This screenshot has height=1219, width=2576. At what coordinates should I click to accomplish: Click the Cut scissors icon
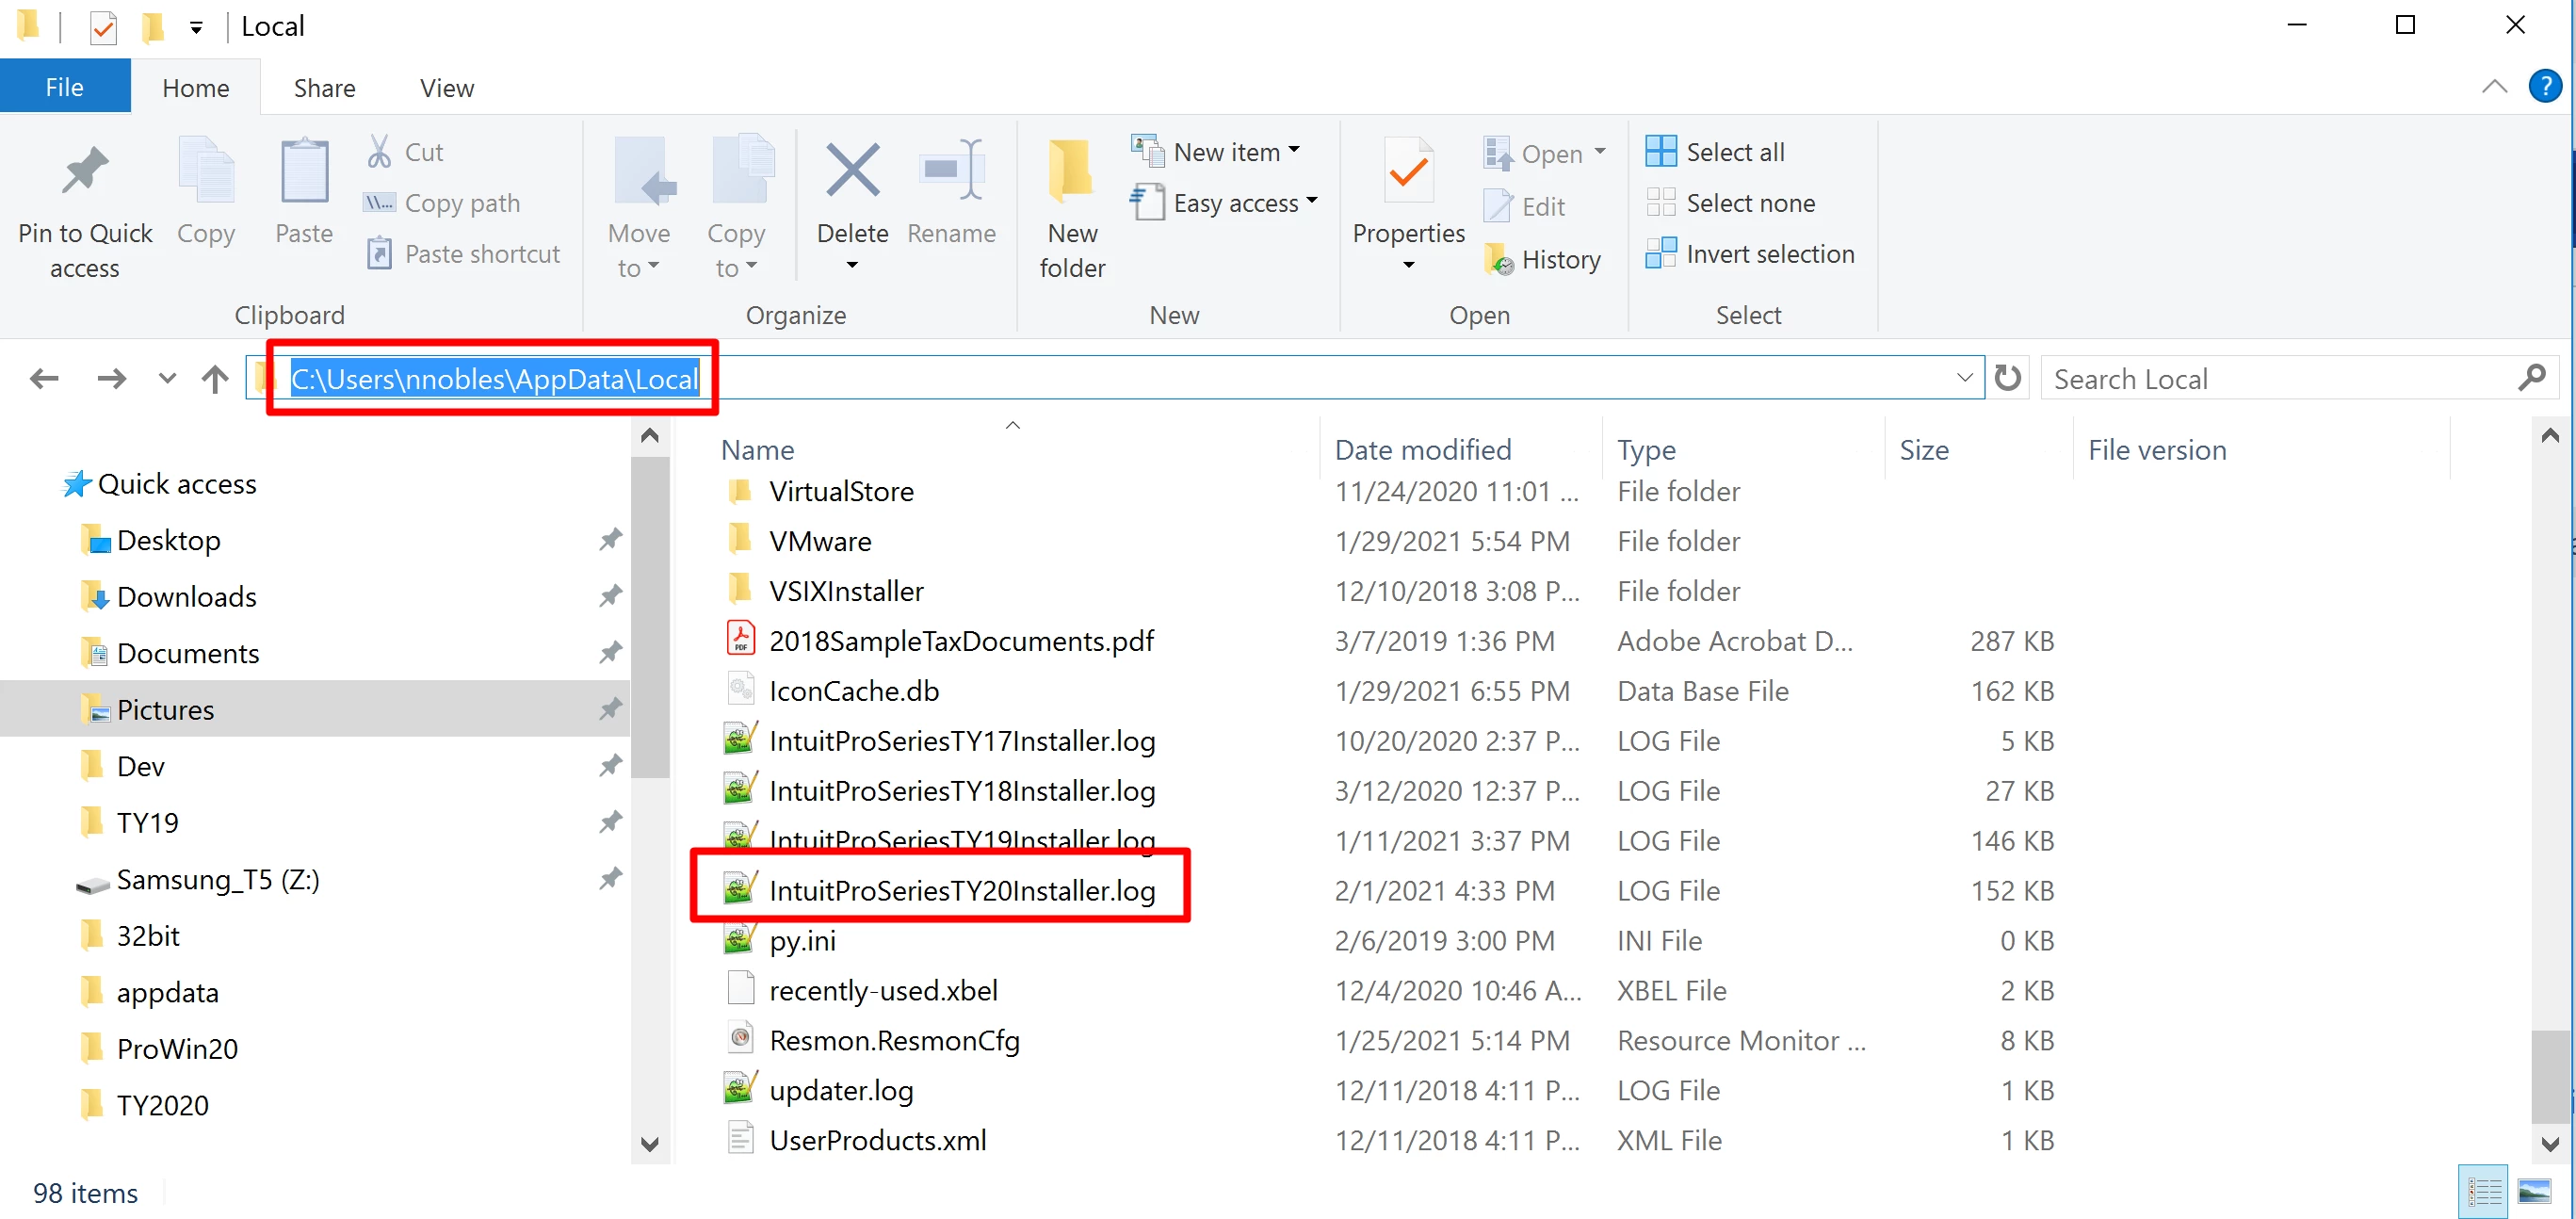tap(379, 152)
